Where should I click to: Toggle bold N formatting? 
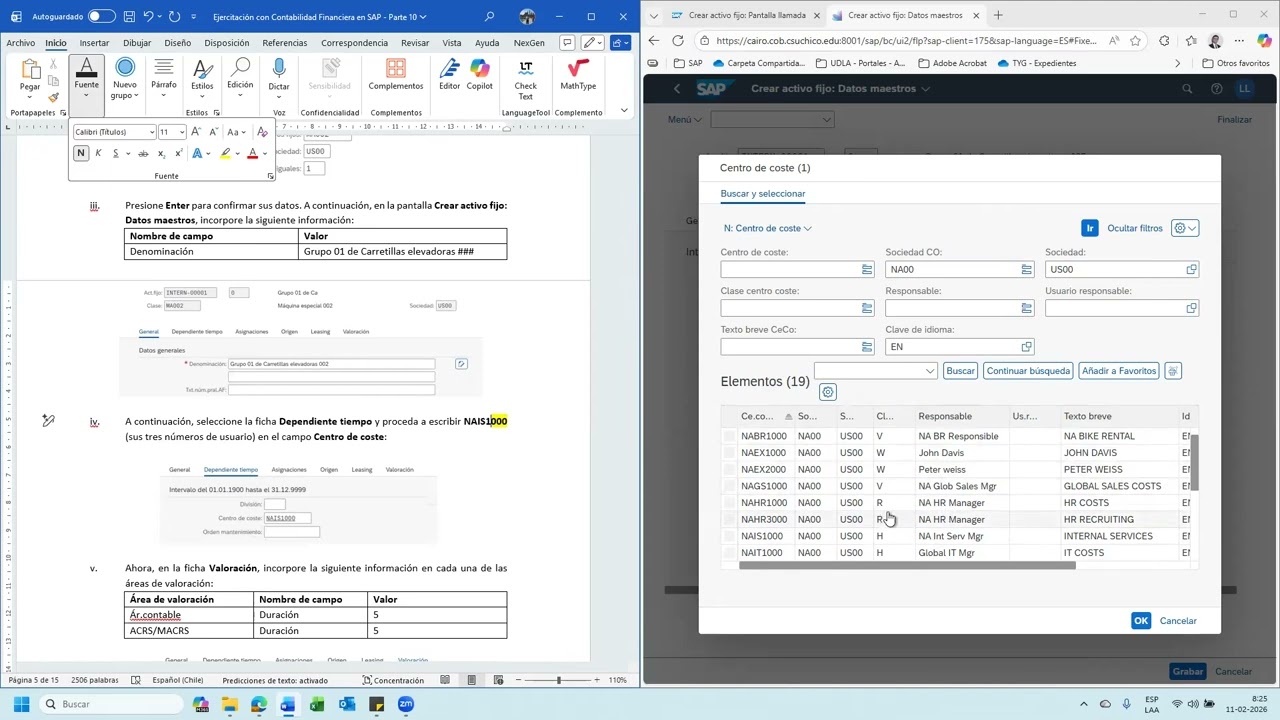81,153
